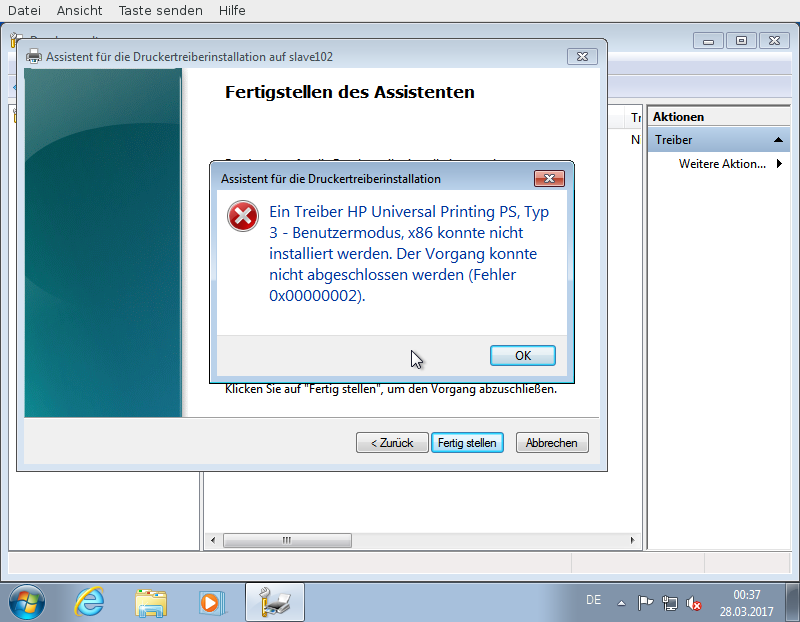The image size is (800, 622).
Task: Open Windows Media Player from taskbar
Action: (211, 602)
